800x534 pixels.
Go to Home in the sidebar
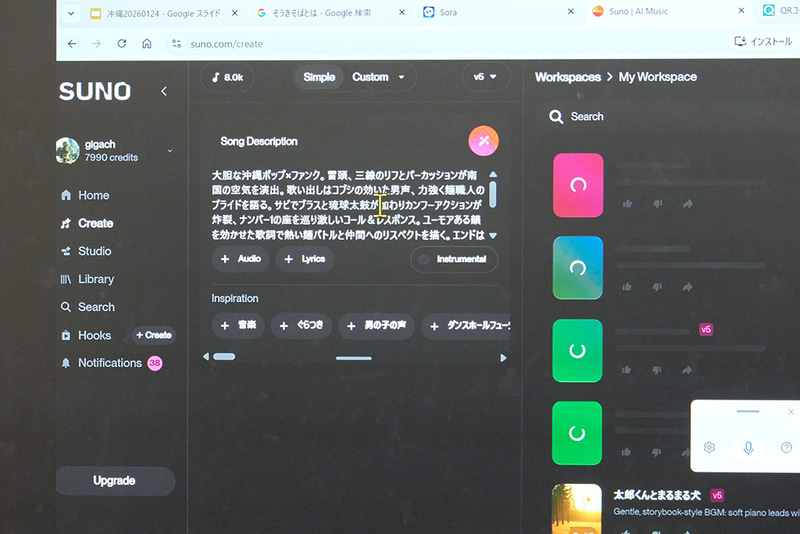pos(85,195)
